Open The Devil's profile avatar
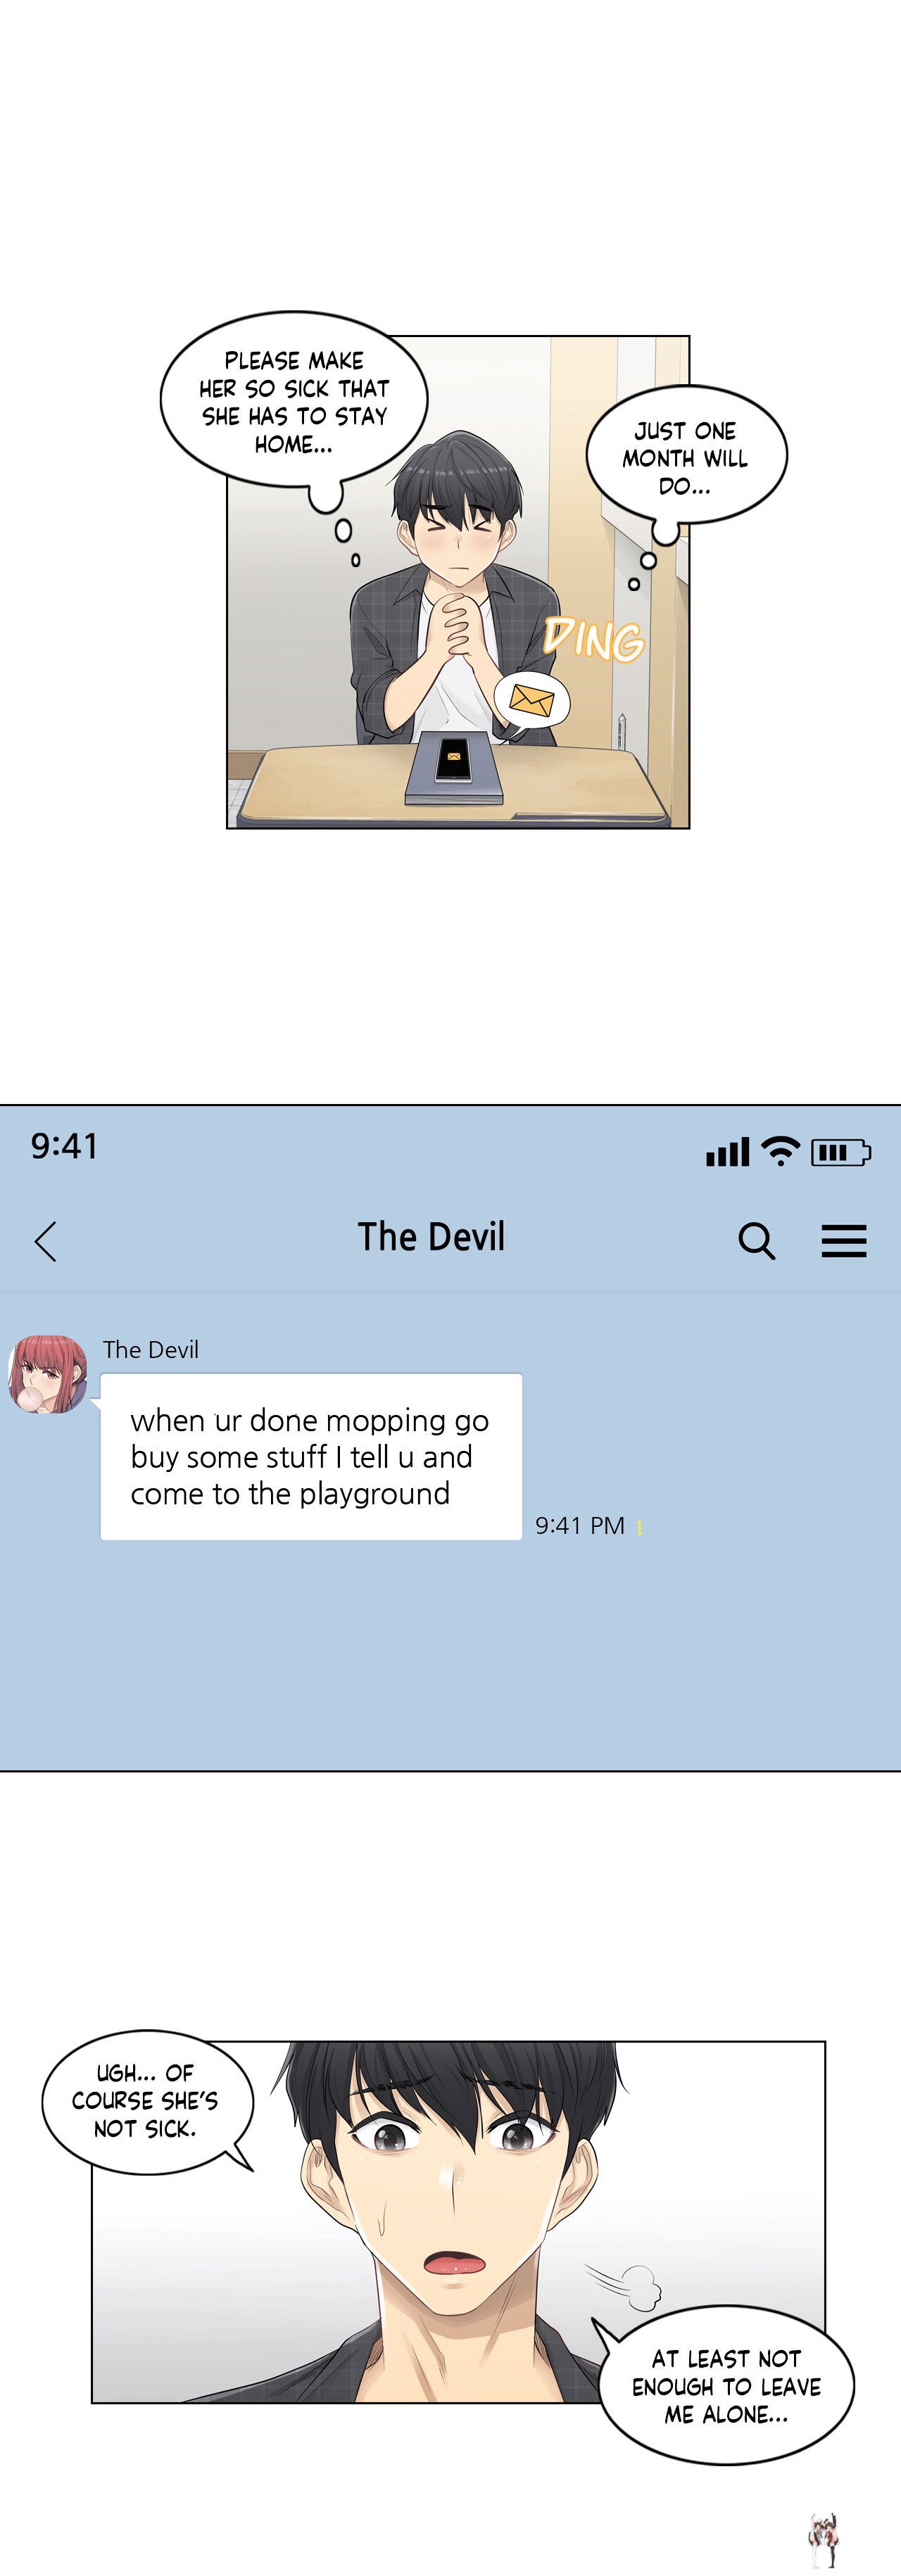The image size is (901, 2576). [48, 1373]
